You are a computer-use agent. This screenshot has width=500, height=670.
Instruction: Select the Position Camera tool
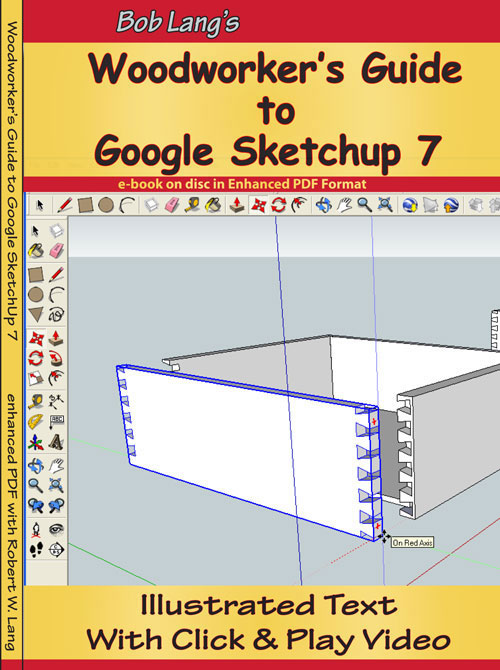pos(36,530)
